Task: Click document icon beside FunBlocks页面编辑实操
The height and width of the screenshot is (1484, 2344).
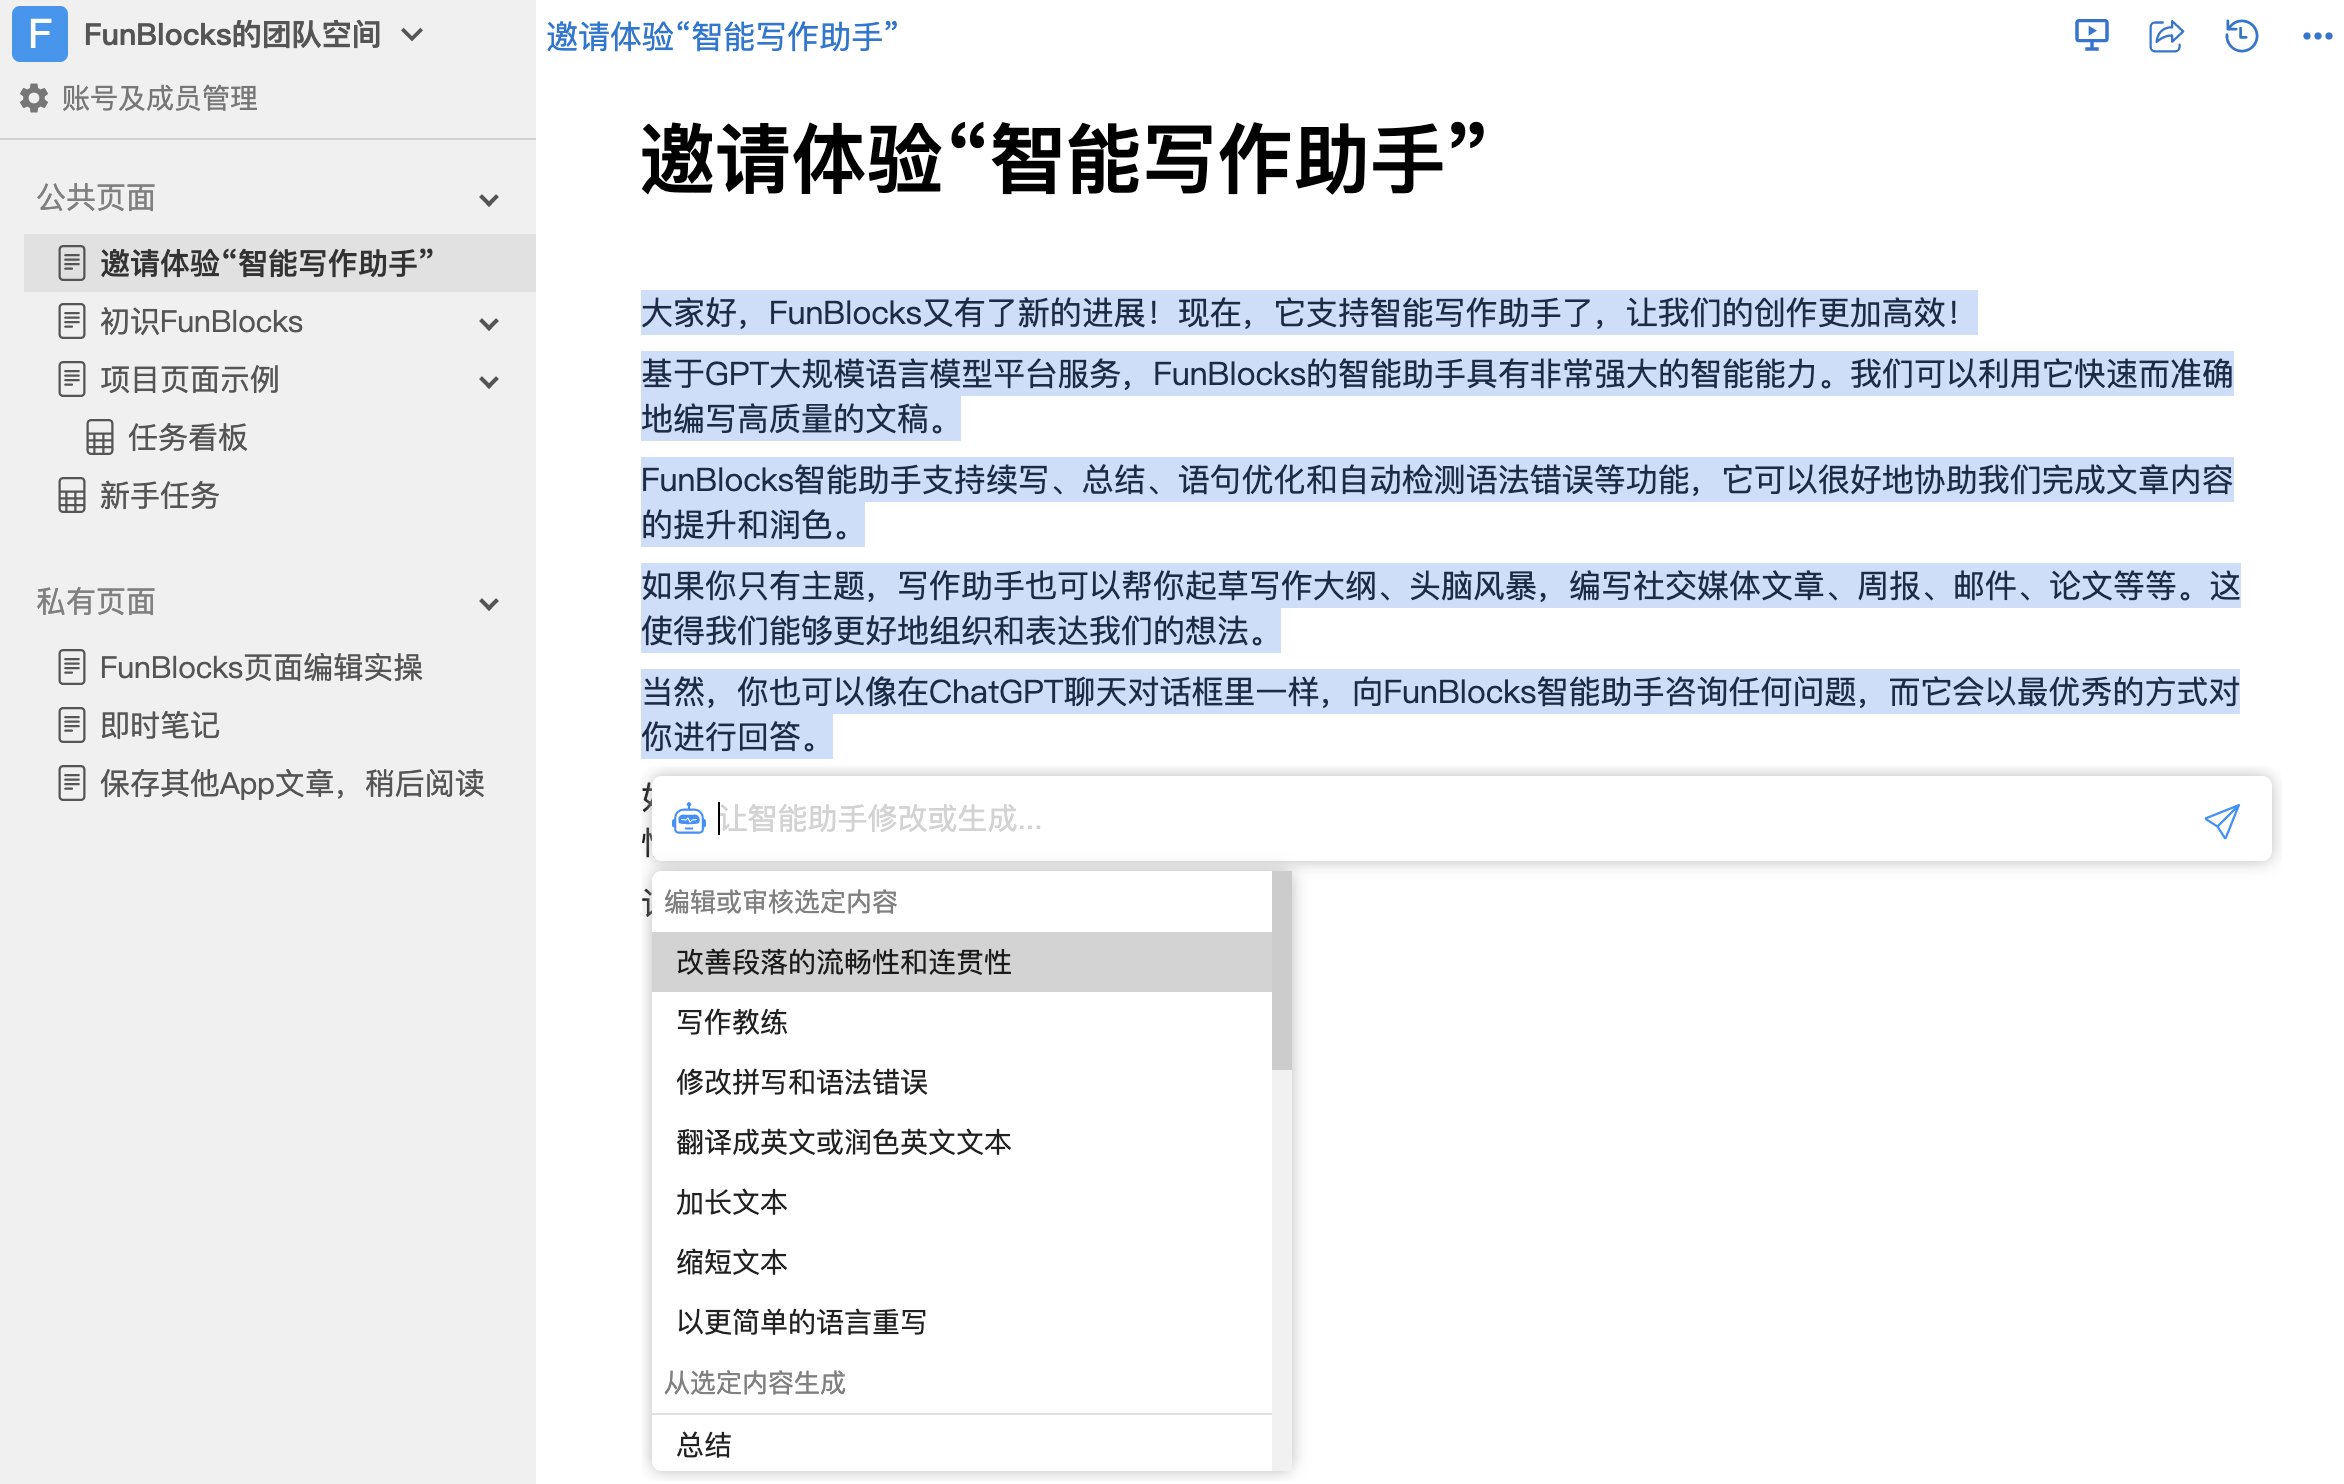Action: coord(72,667)
